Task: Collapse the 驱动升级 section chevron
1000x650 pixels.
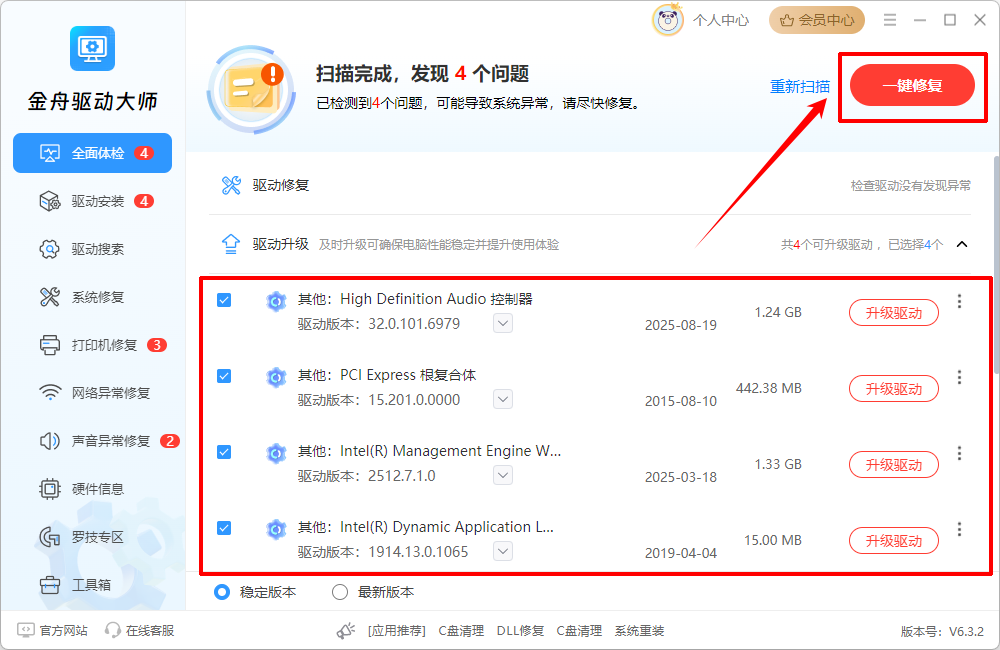Action: 962,244
